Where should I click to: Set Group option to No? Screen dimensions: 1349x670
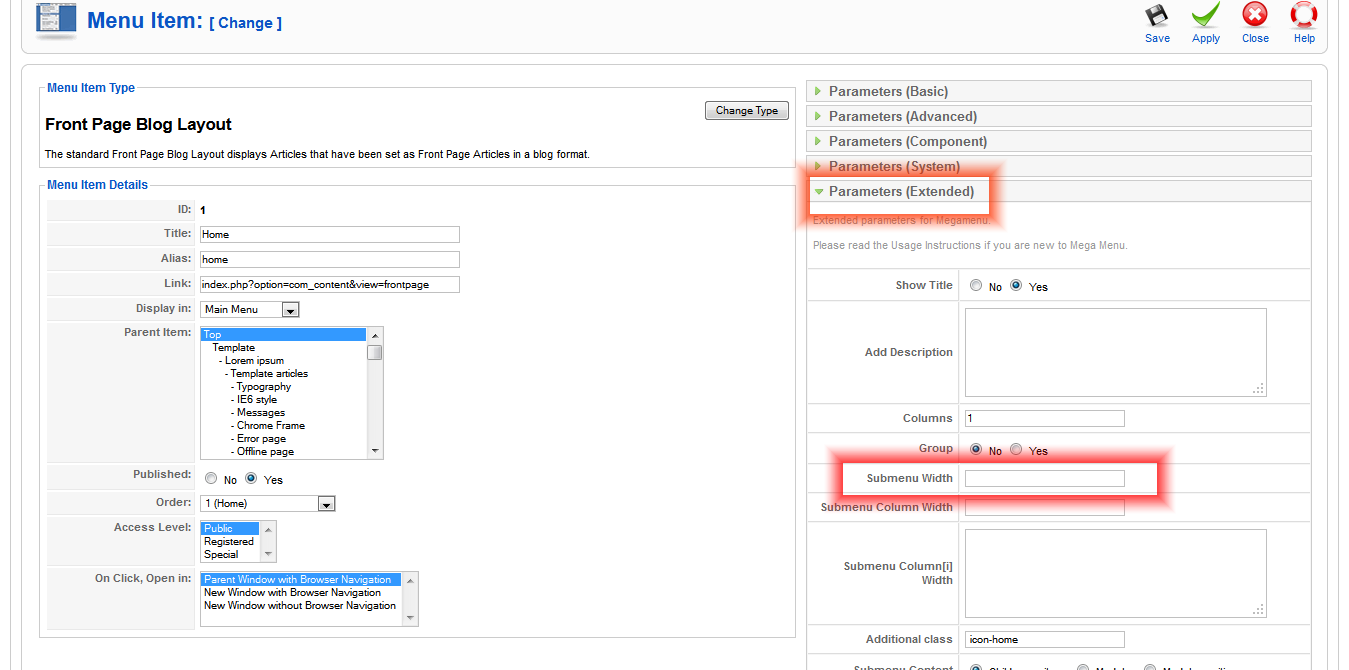(x=976, y=450)
